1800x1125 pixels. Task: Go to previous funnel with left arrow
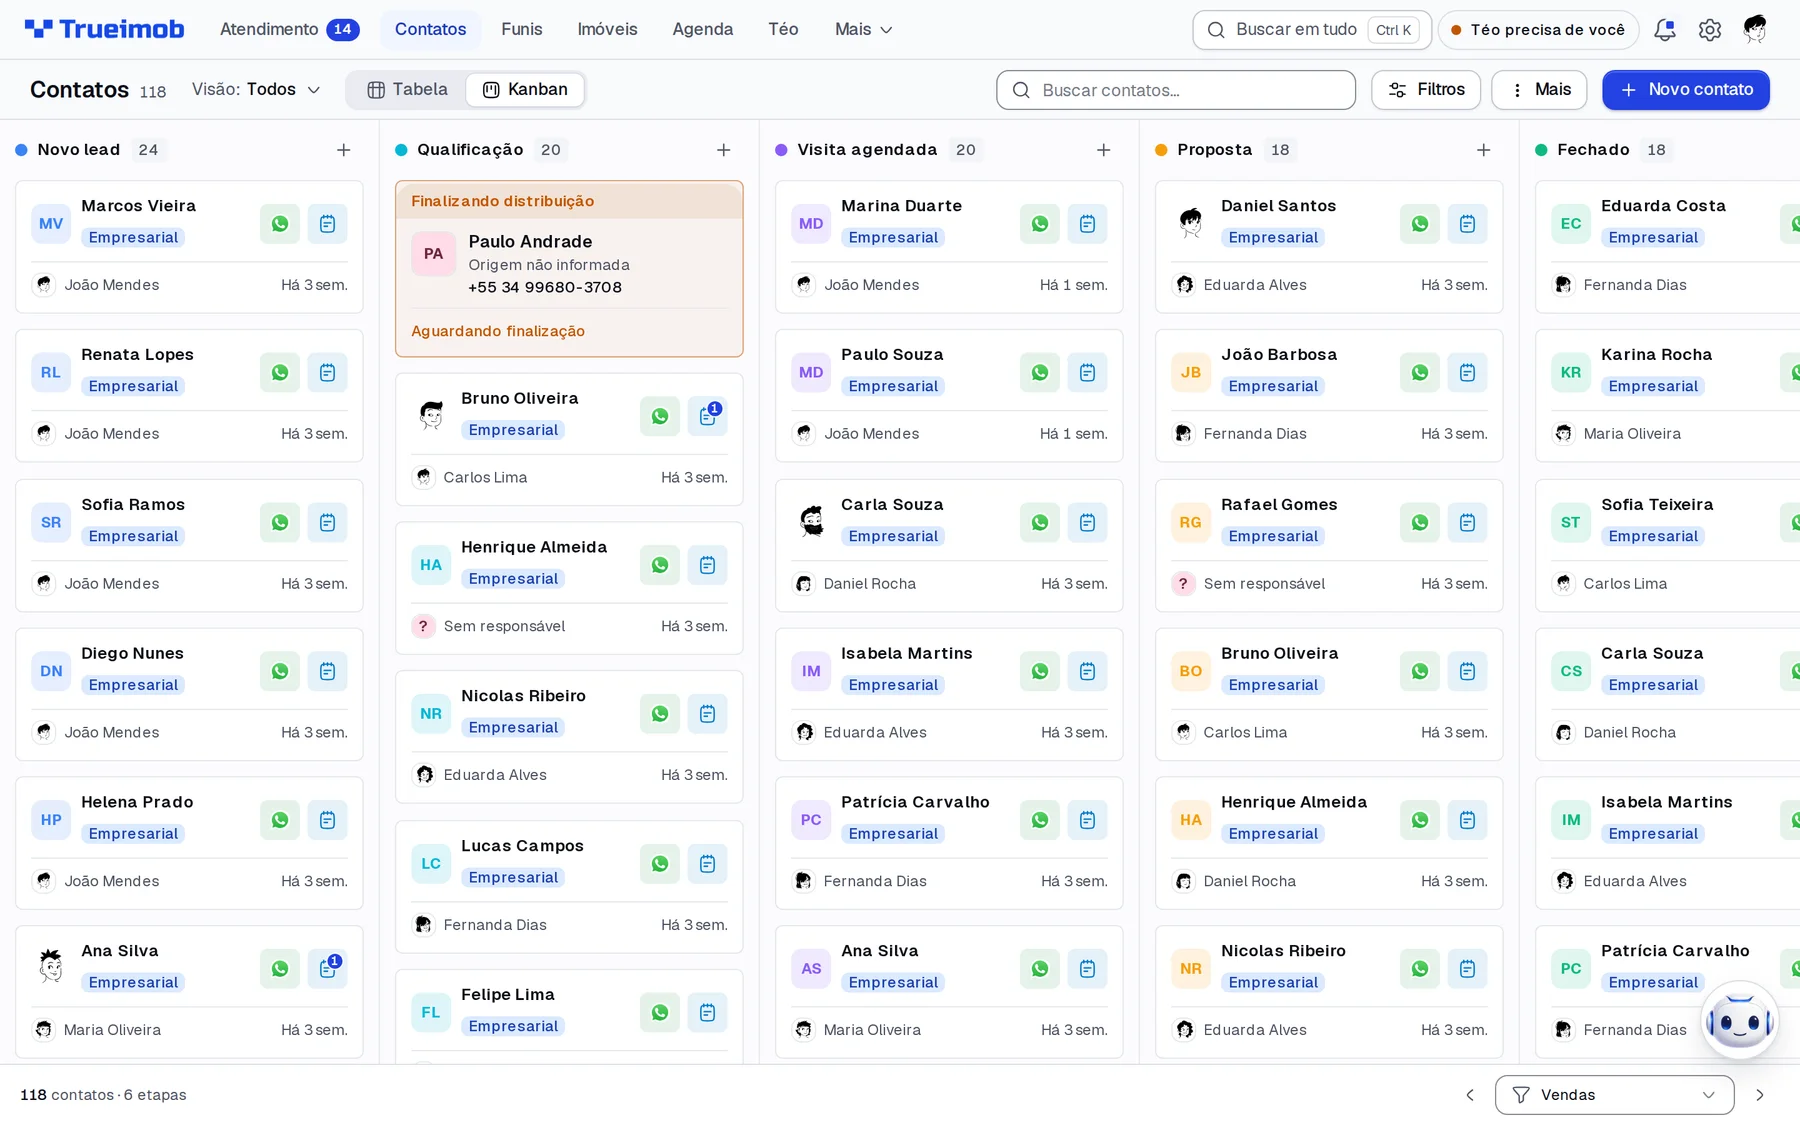click(1470, 1095)
